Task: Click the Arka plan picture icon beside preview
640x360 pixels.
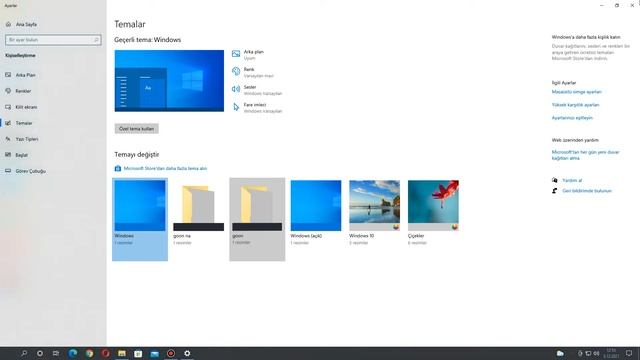Action: pos(236,54)
